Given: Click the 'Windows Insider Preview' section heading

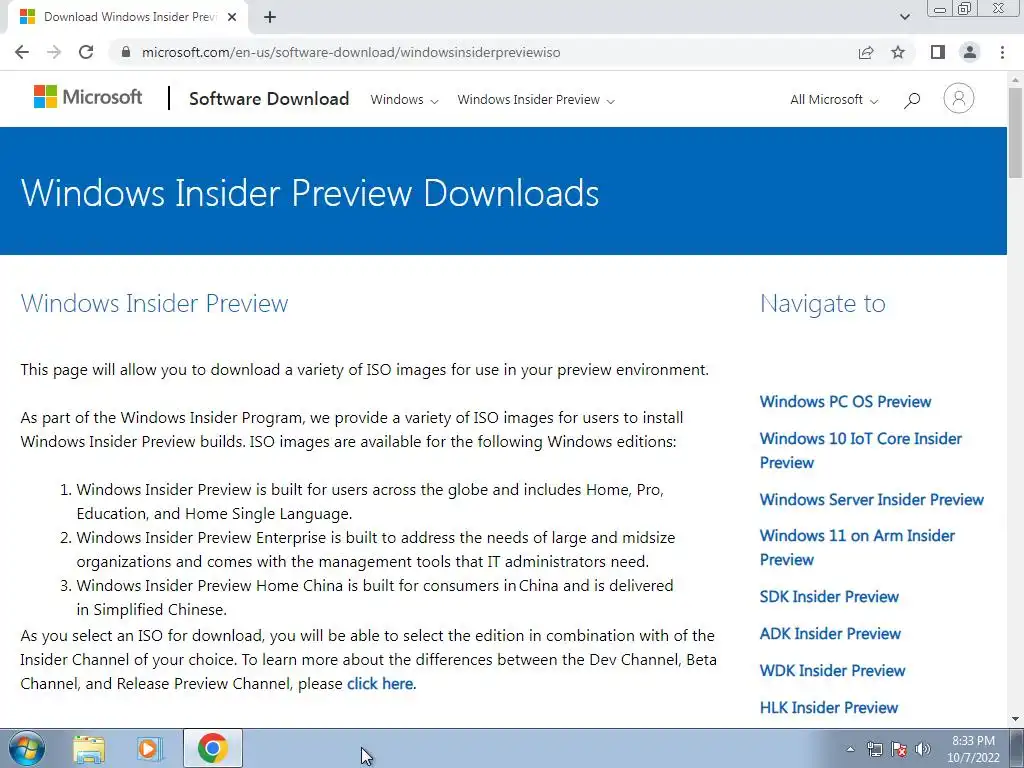Looking at the screenshot, I should coord(154,304).
